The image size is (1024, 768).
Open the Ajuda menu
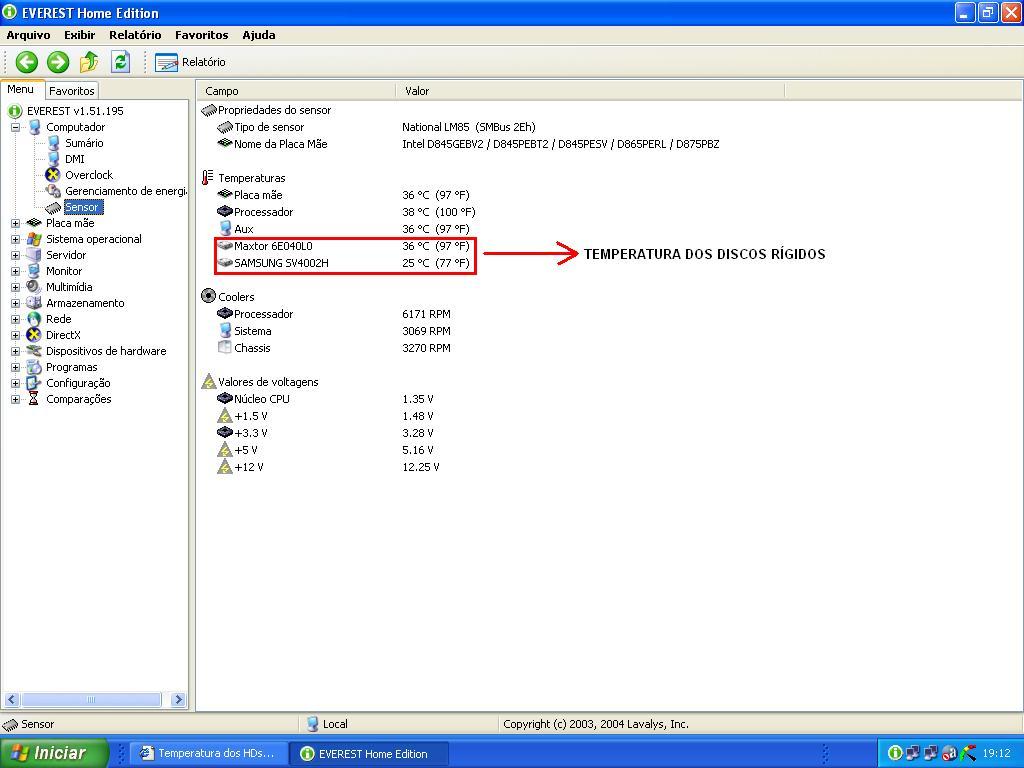tap(259, 35)
